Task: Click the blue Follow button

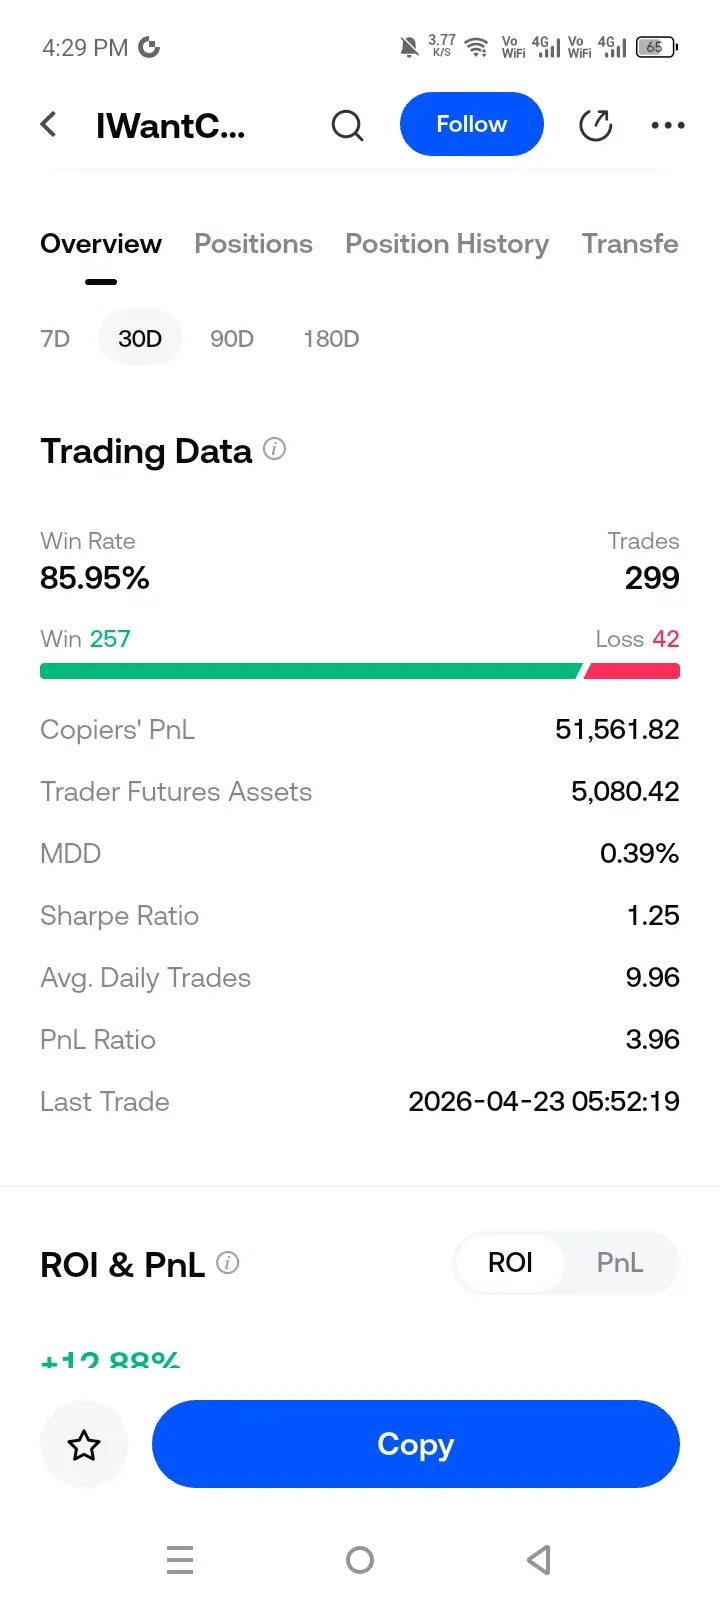Action: point(471,124)
